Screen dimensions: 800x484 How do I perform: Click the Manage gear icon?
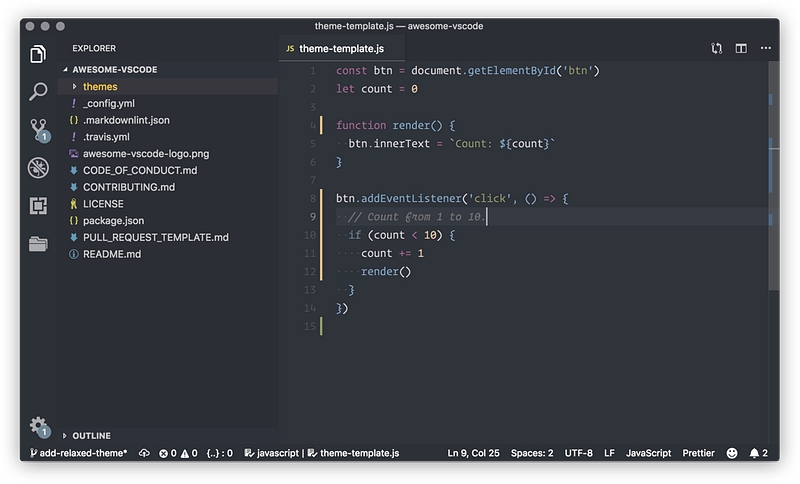click(x=38, y=425)
